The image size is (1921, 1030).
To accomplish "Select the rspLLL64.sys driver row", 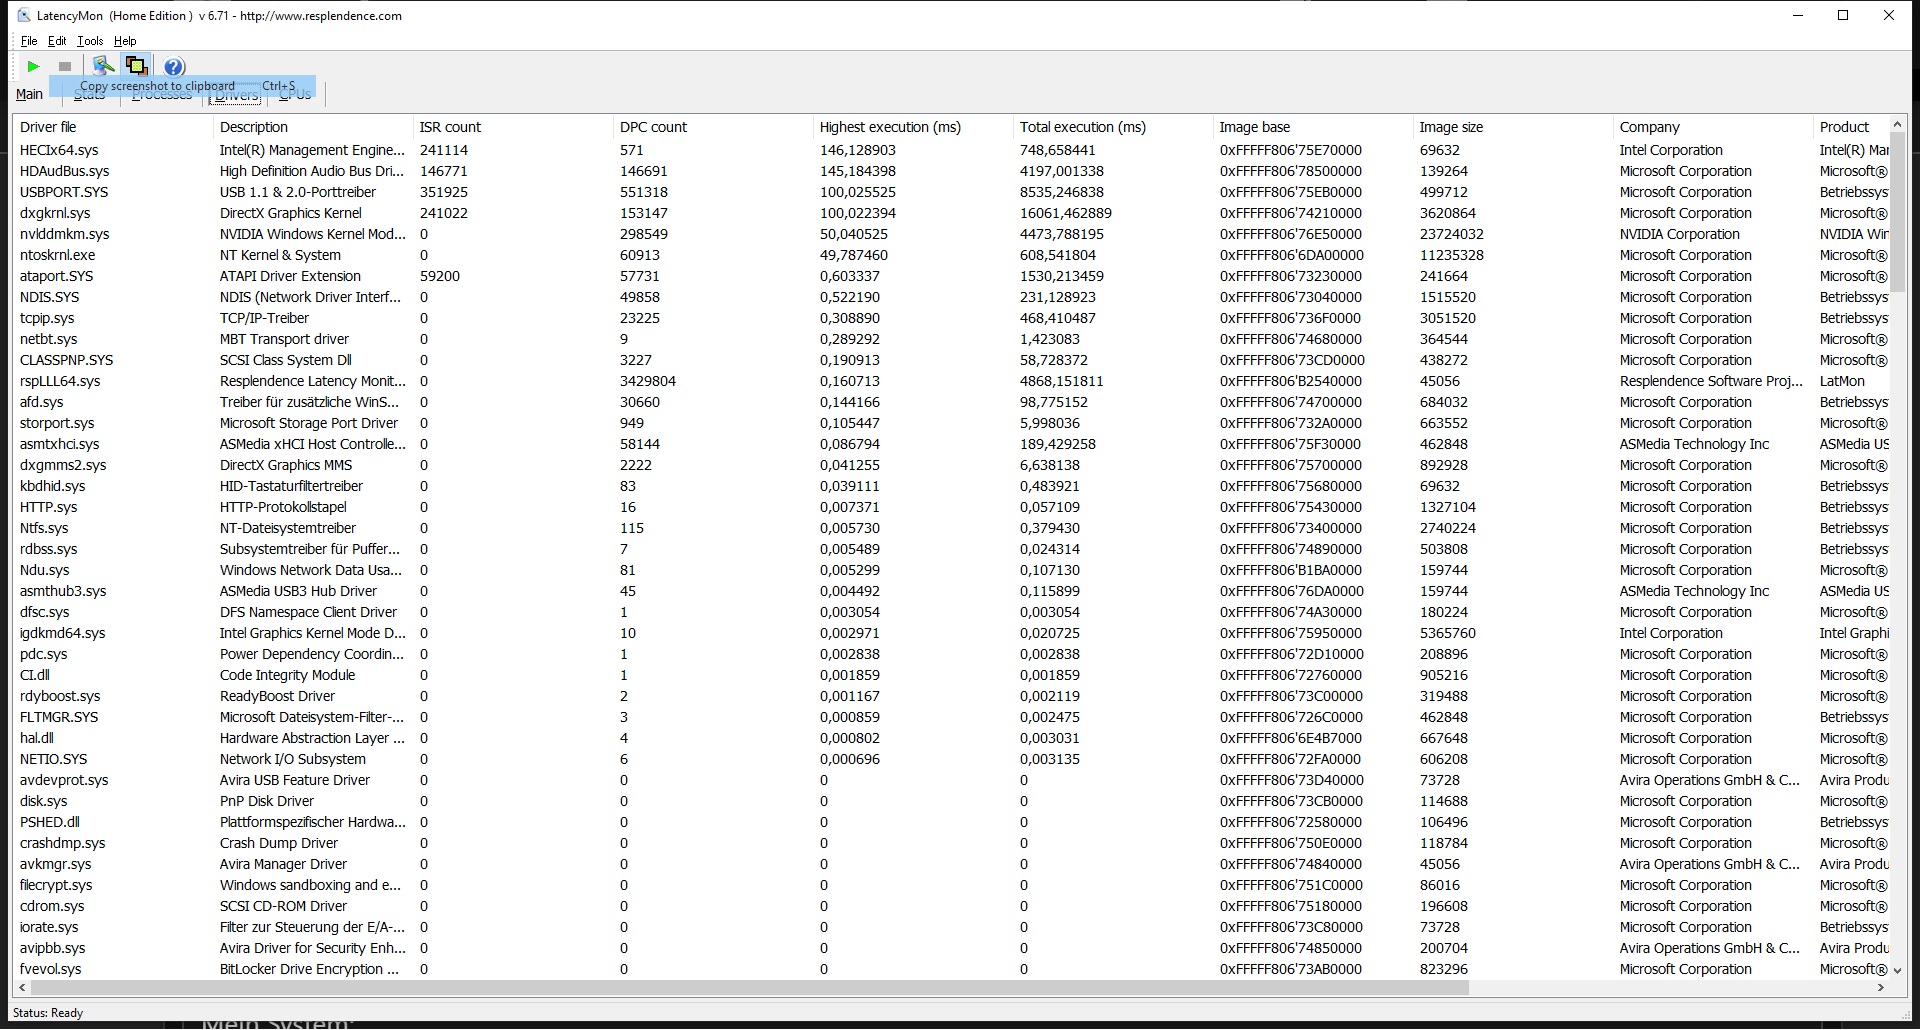I will [951, 381].
